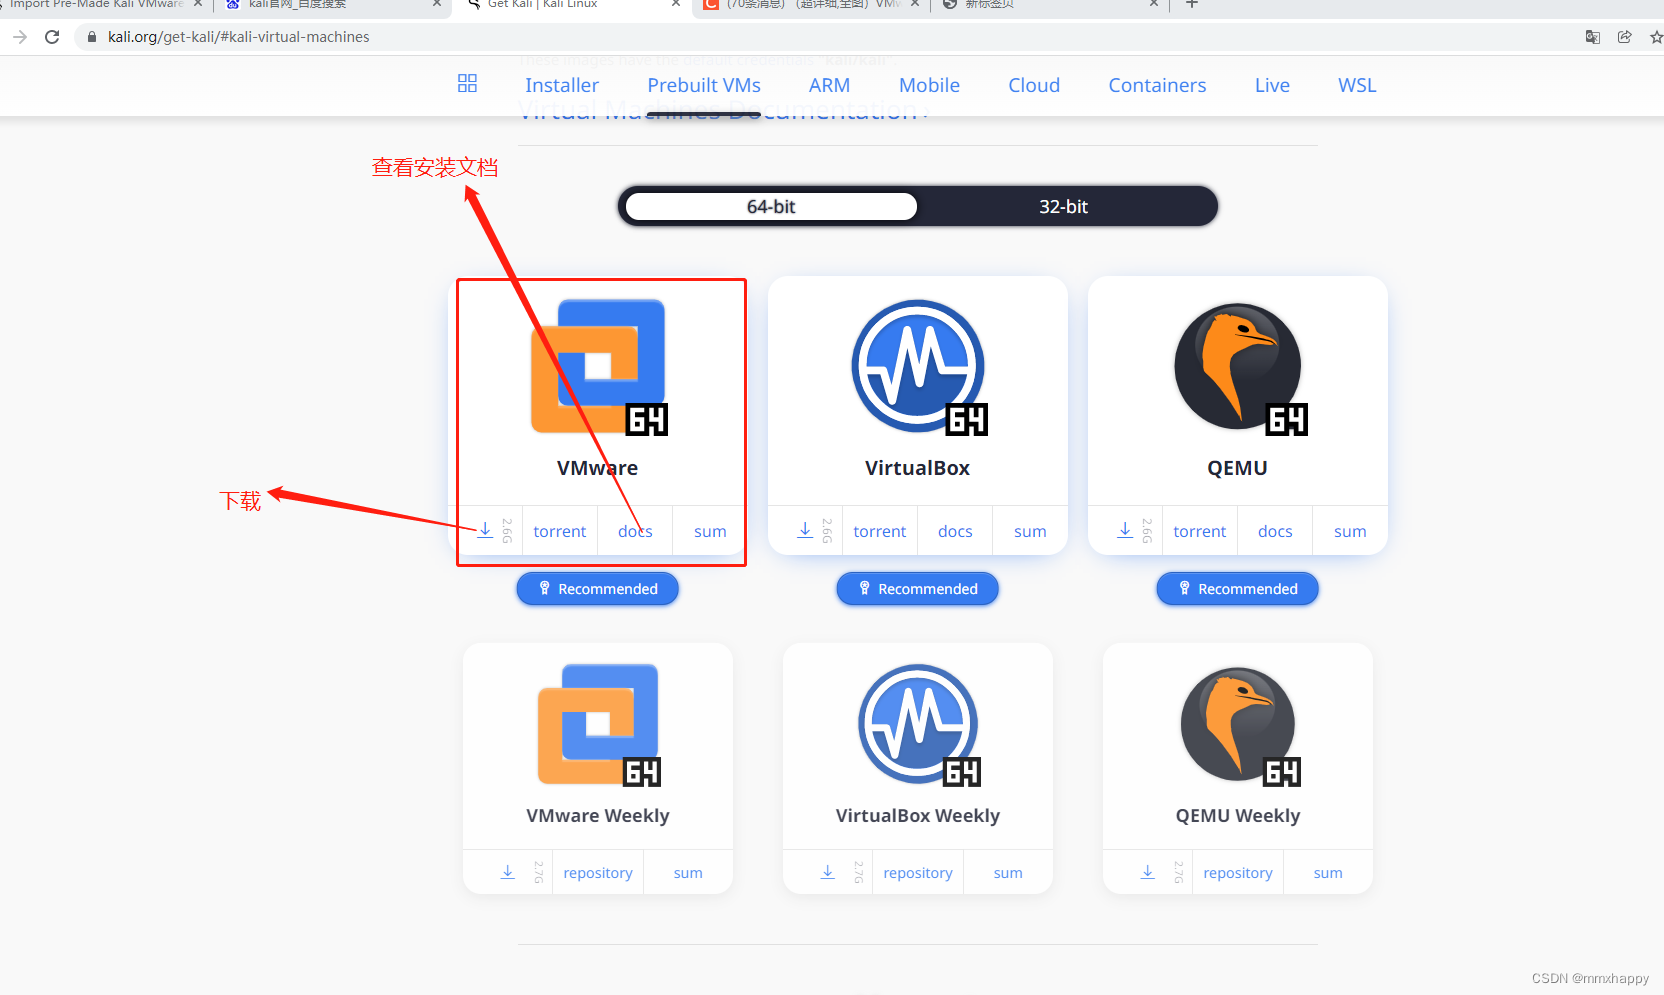
Task: Click Recommended badge under VirtualBox
Action: point(918,589)
